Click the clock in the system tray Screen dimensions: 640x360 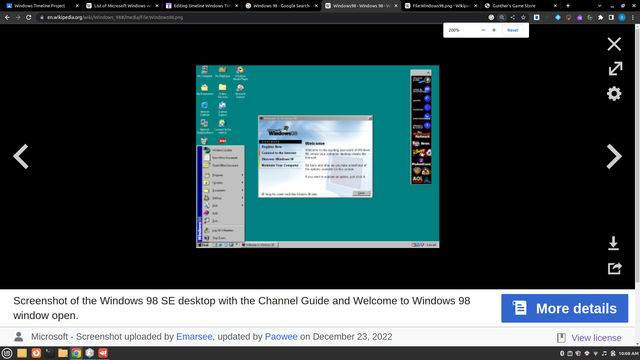628,353
